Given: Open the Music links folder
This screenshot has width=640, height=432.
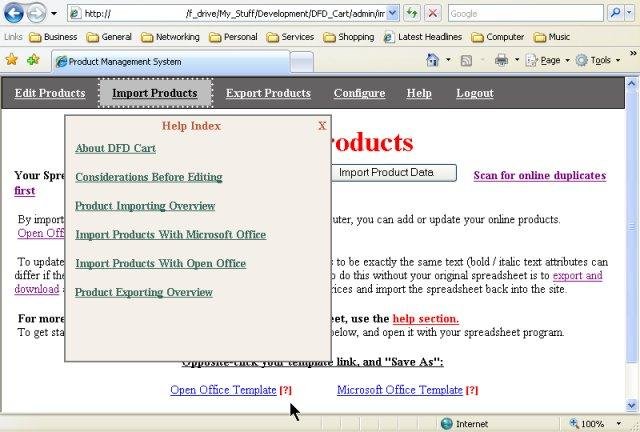Looking at the screenshot, I should pyautogui.click(x=552, y=37).
